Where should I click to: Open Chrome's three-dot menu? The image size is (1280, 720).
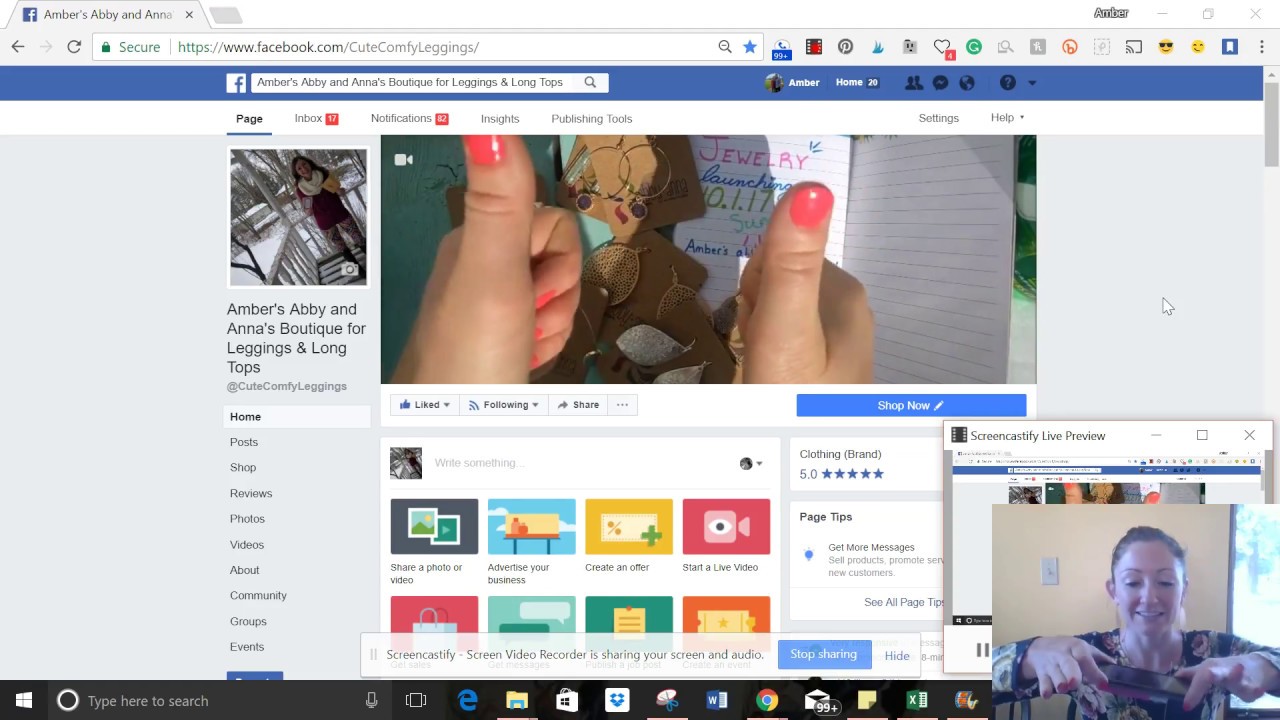coord(1261,47)
